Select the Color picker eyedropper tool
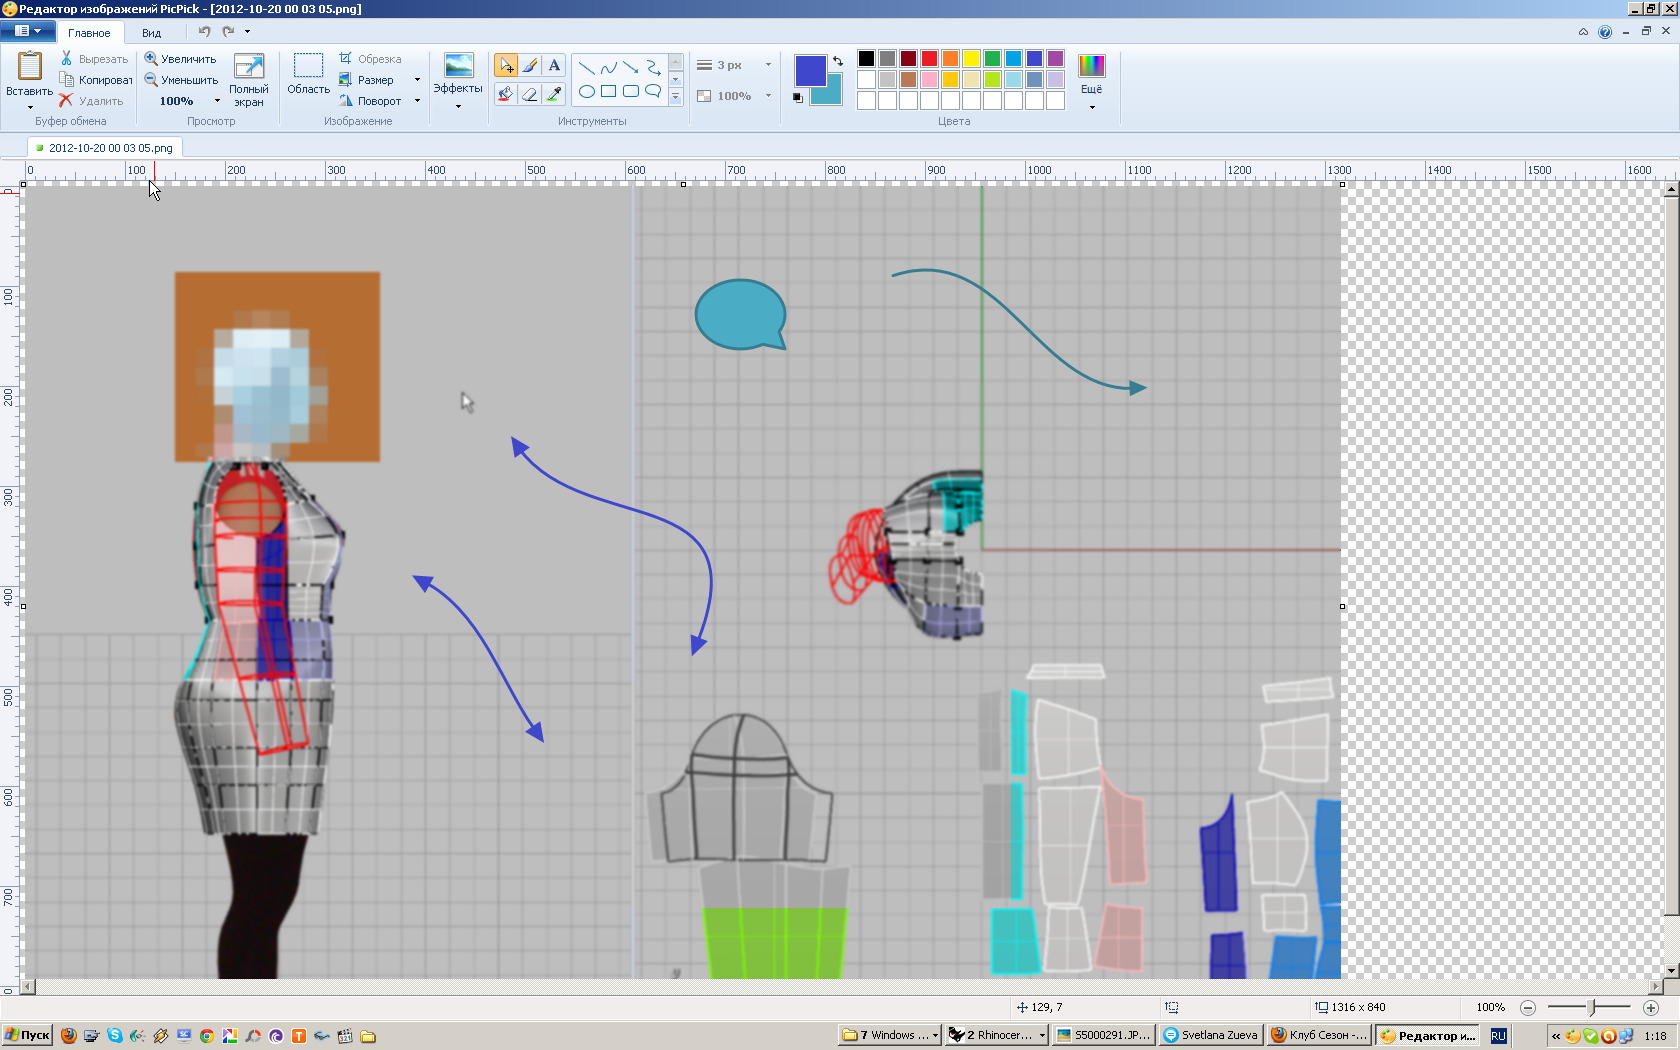Image resolution: width=1680 pixels, height=1050 pixels. tap(554, 93)
